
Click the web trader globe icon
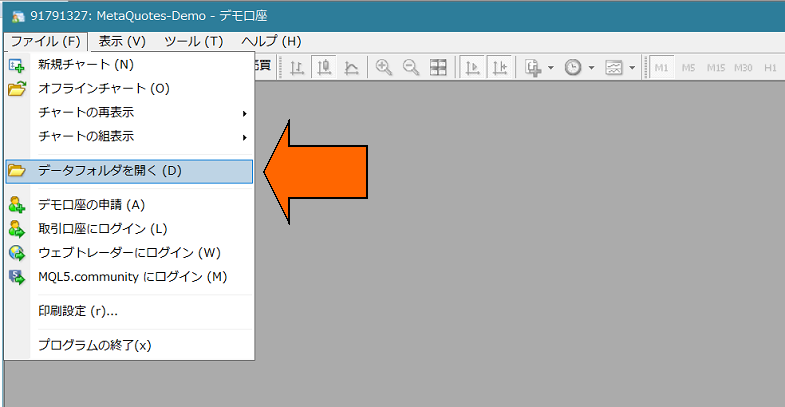click(17, 253)
